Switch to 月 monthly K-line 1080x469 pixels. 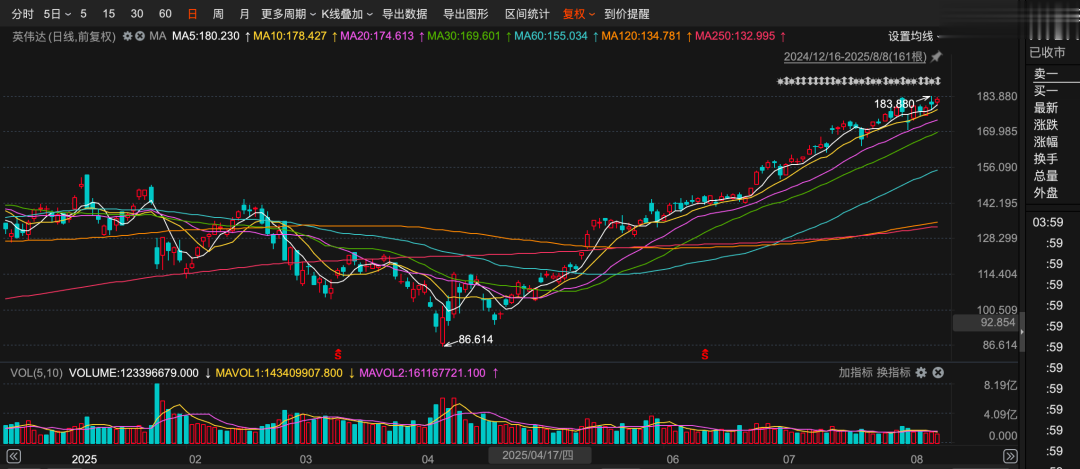coord(244,14)
